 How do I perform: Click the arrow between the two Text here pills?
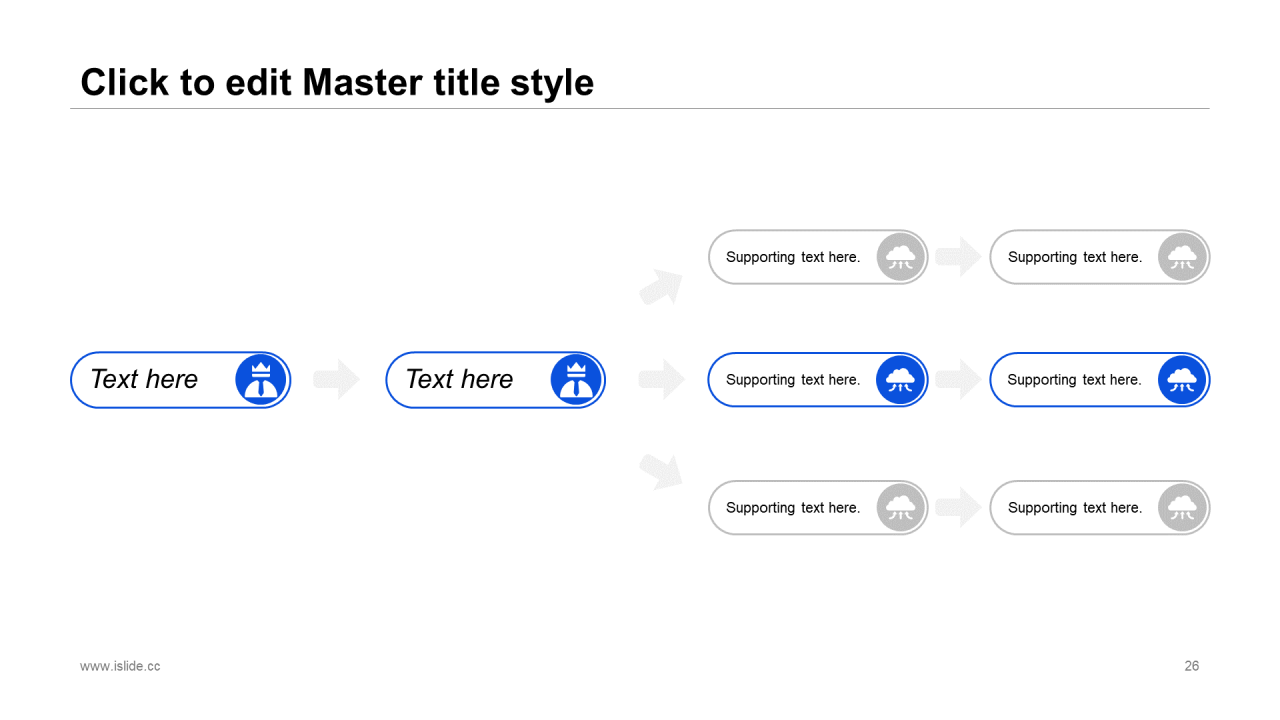point(337,380)
